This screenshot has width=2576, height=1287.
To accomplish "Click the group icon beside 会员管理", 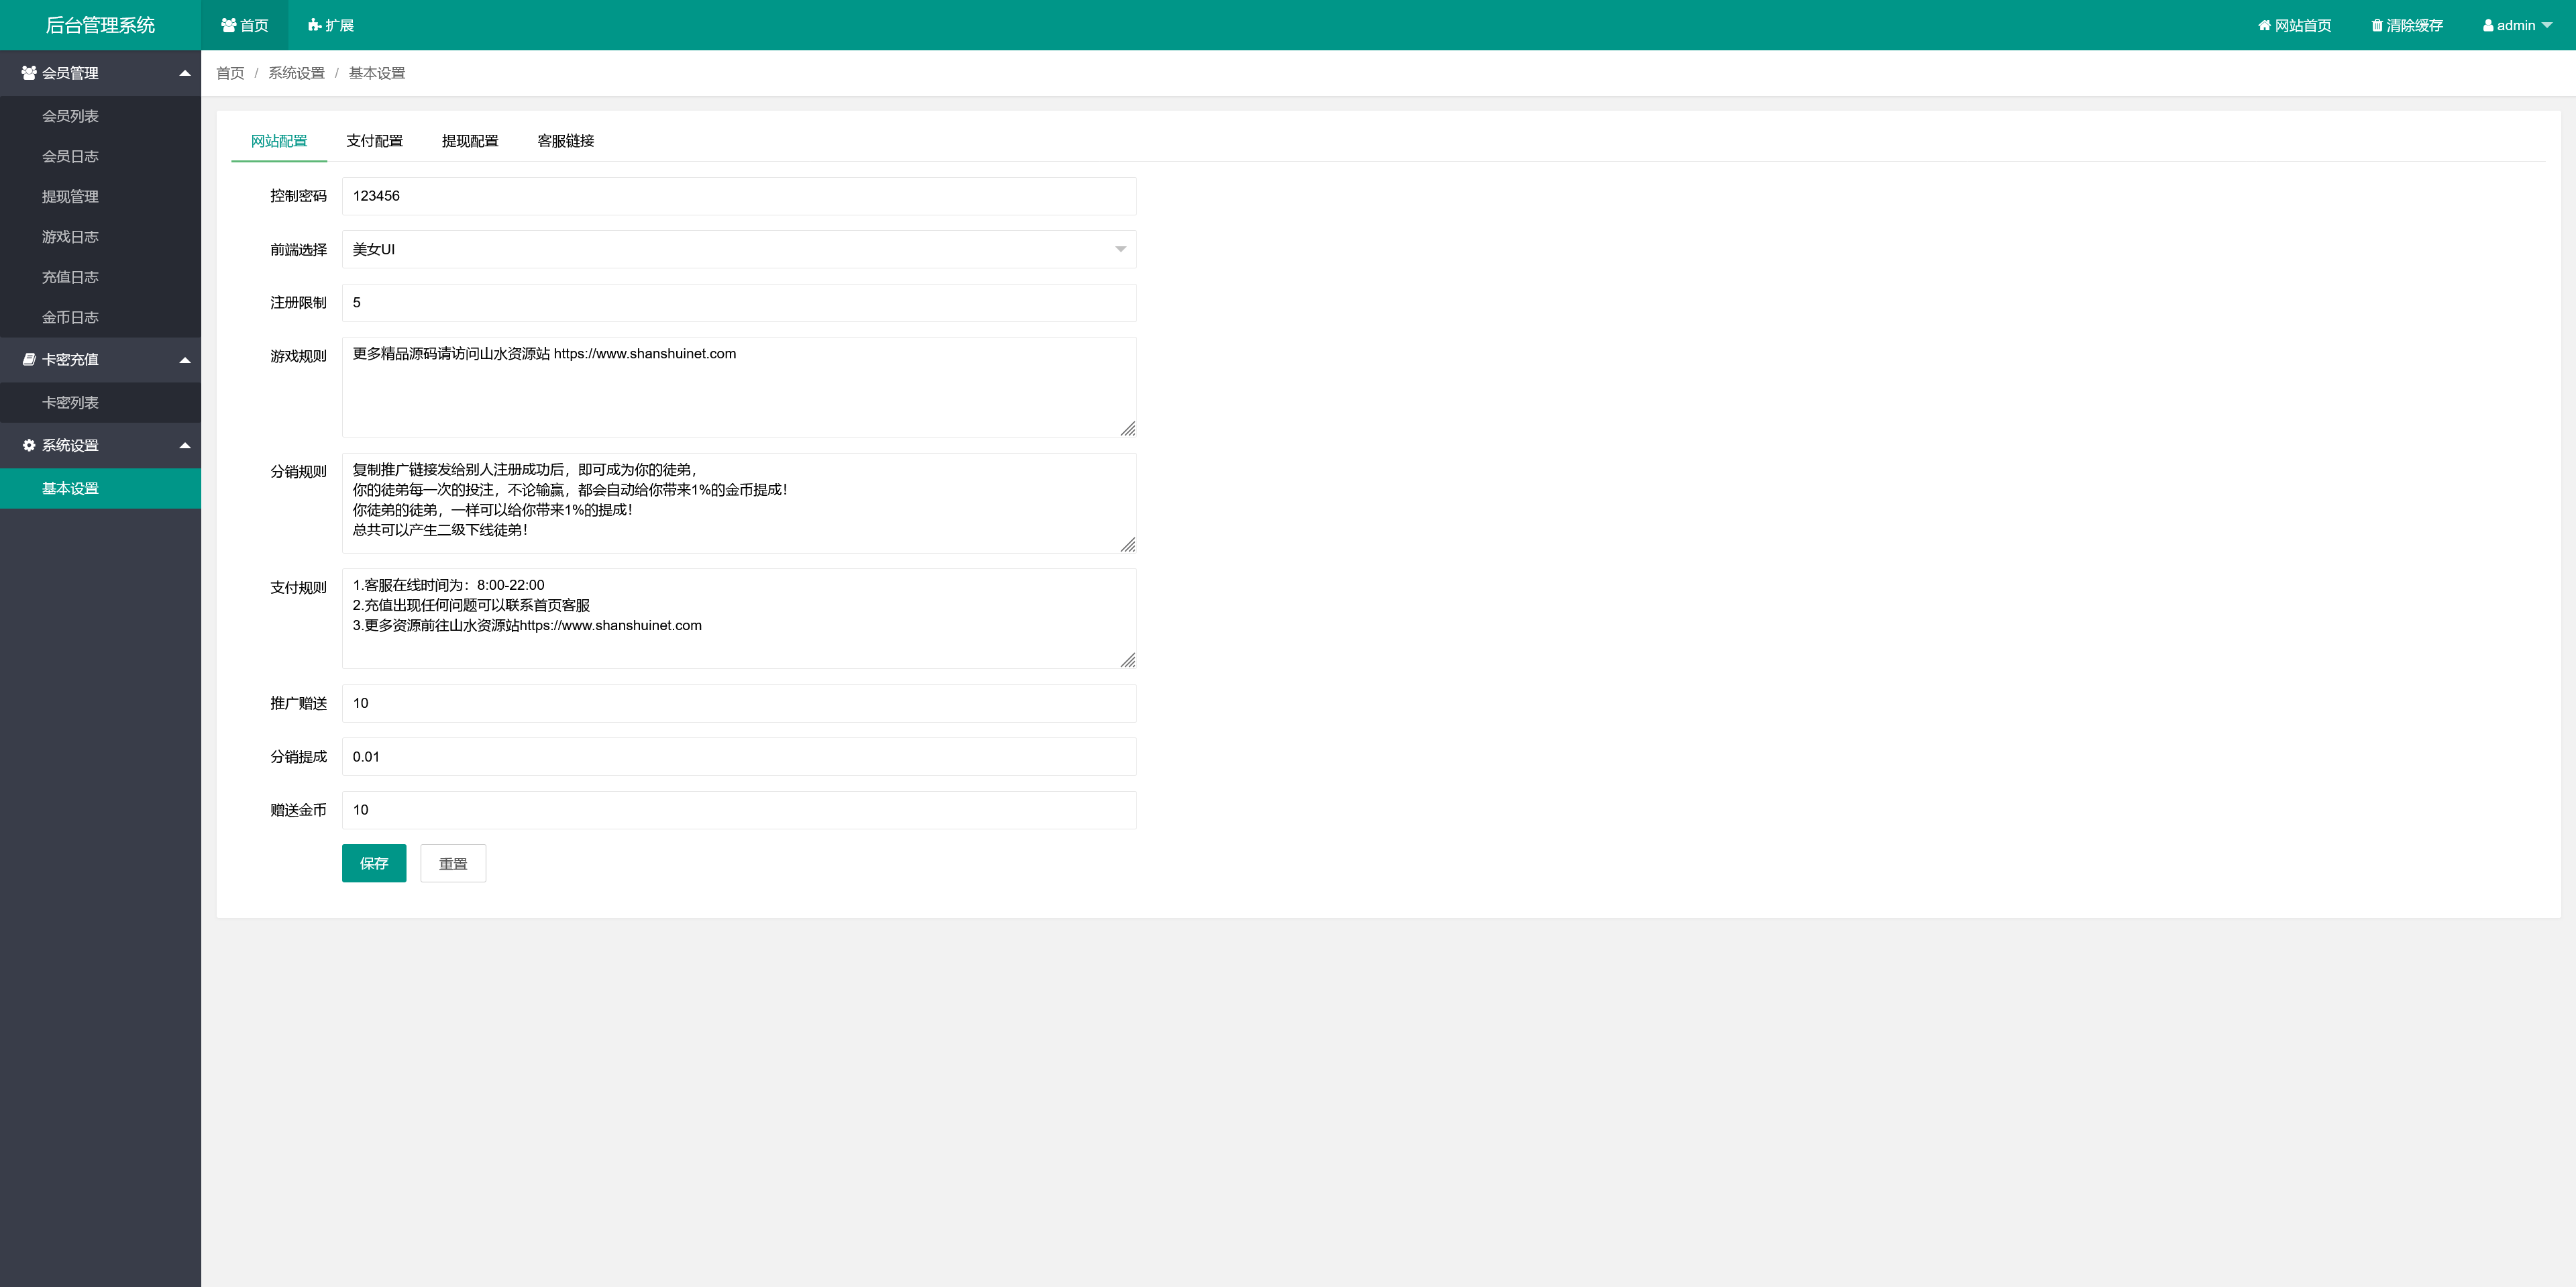I will [x=29, y=73].
